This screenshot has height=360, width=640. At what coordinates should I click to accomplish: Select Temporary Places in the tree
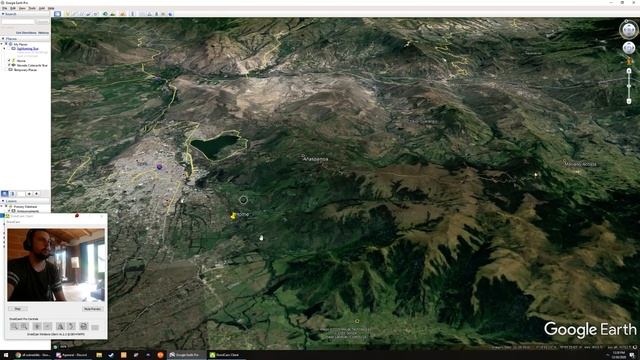(25, 70)
